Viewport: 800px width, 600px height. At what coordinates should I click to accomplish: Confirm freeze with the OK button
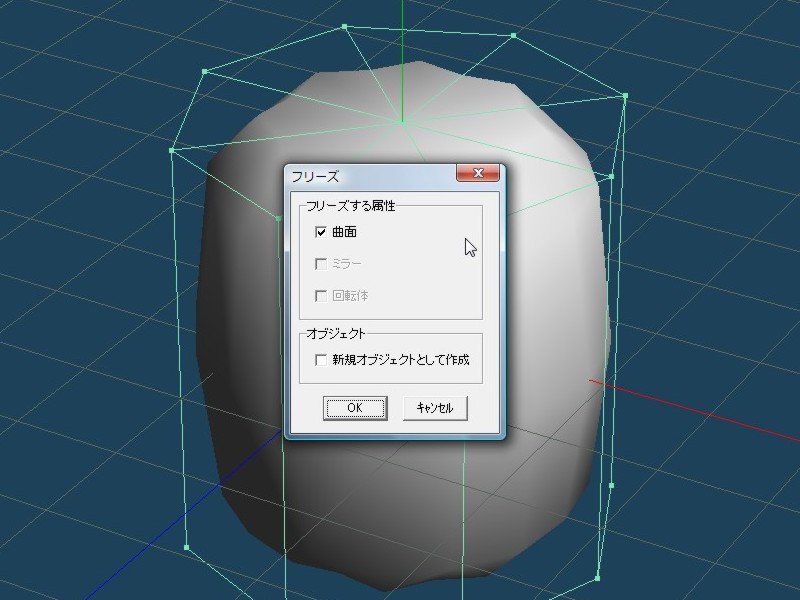tap(355, 408)
